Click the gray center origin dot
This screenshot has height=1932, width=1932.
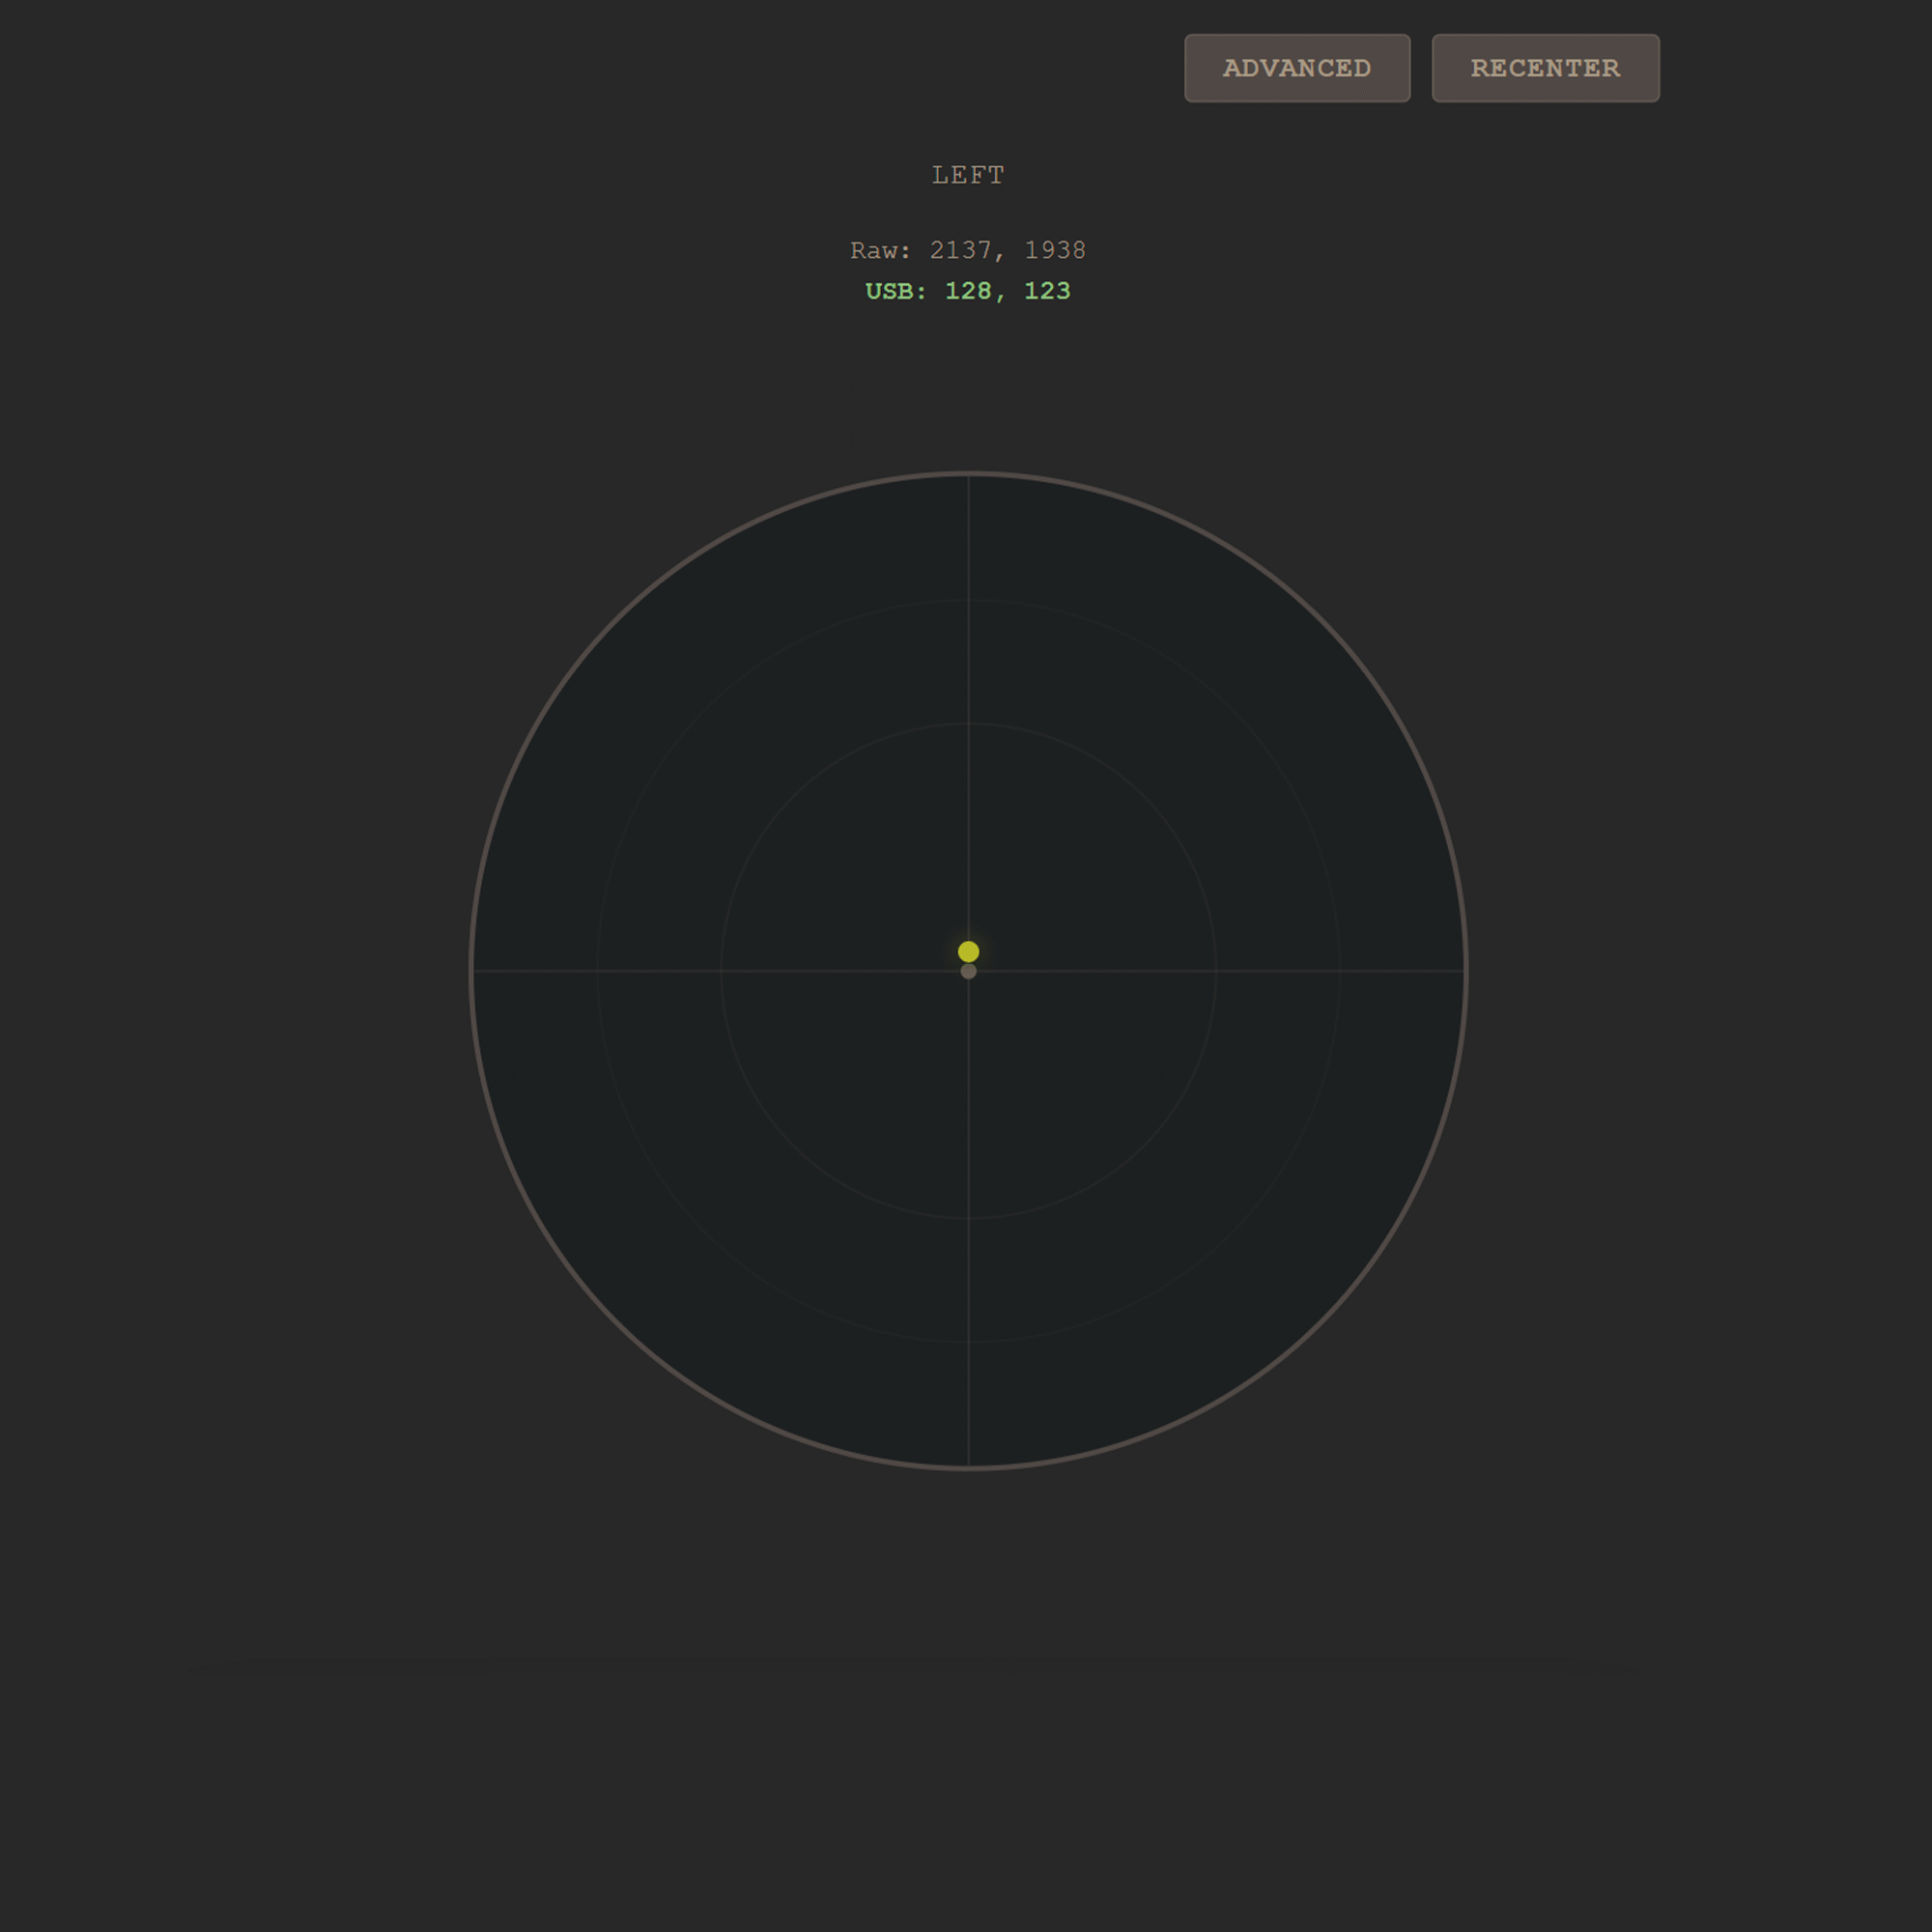point(968,972)
